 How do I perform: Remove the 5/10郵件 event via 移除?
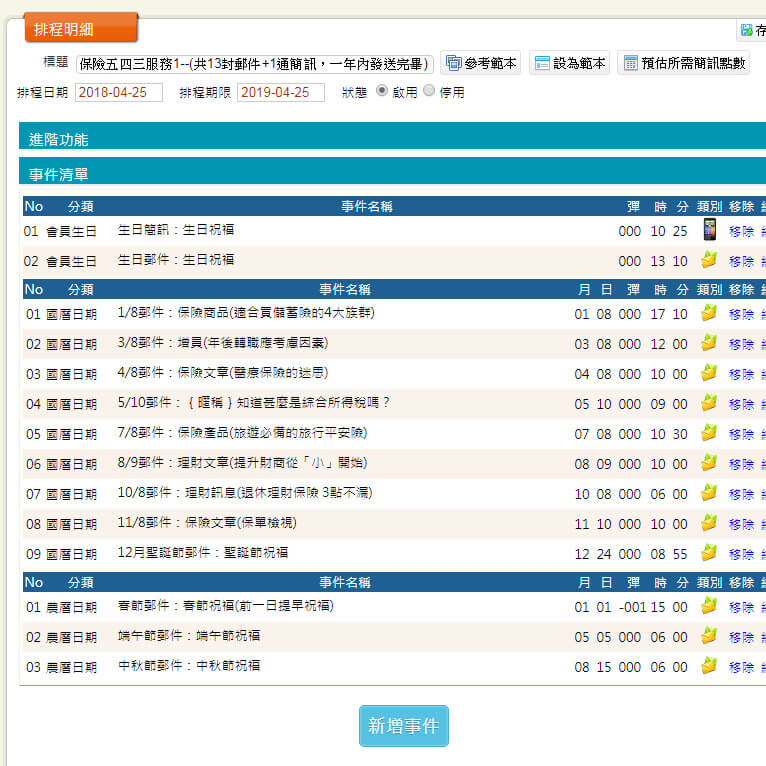(x=742, y=404)
